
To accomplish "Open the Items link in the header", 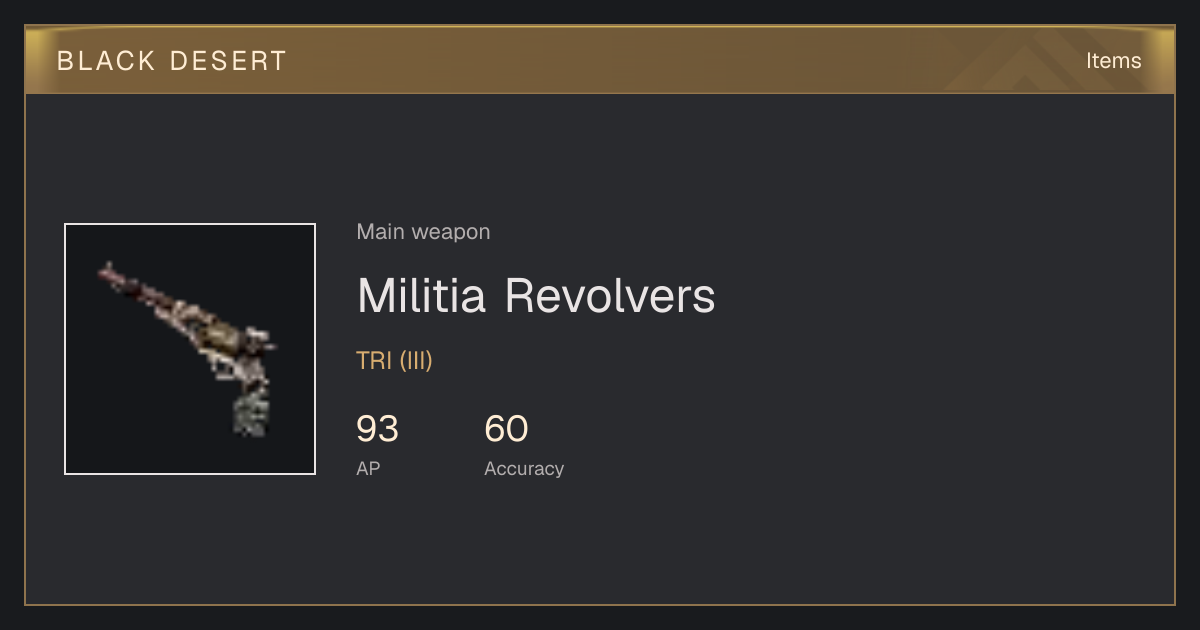I will 1113,61.
